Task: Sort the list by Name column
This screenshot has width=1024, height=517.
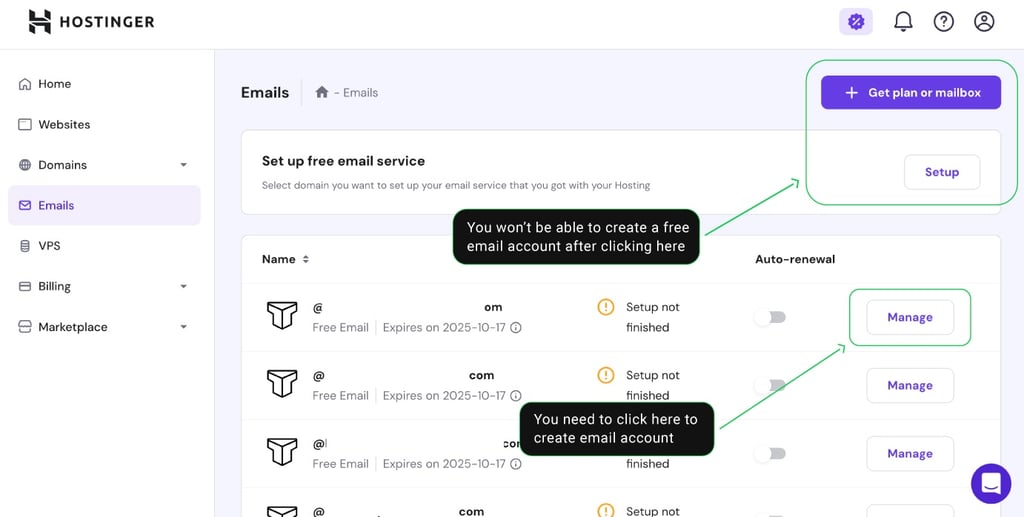Action: (285, 259)
